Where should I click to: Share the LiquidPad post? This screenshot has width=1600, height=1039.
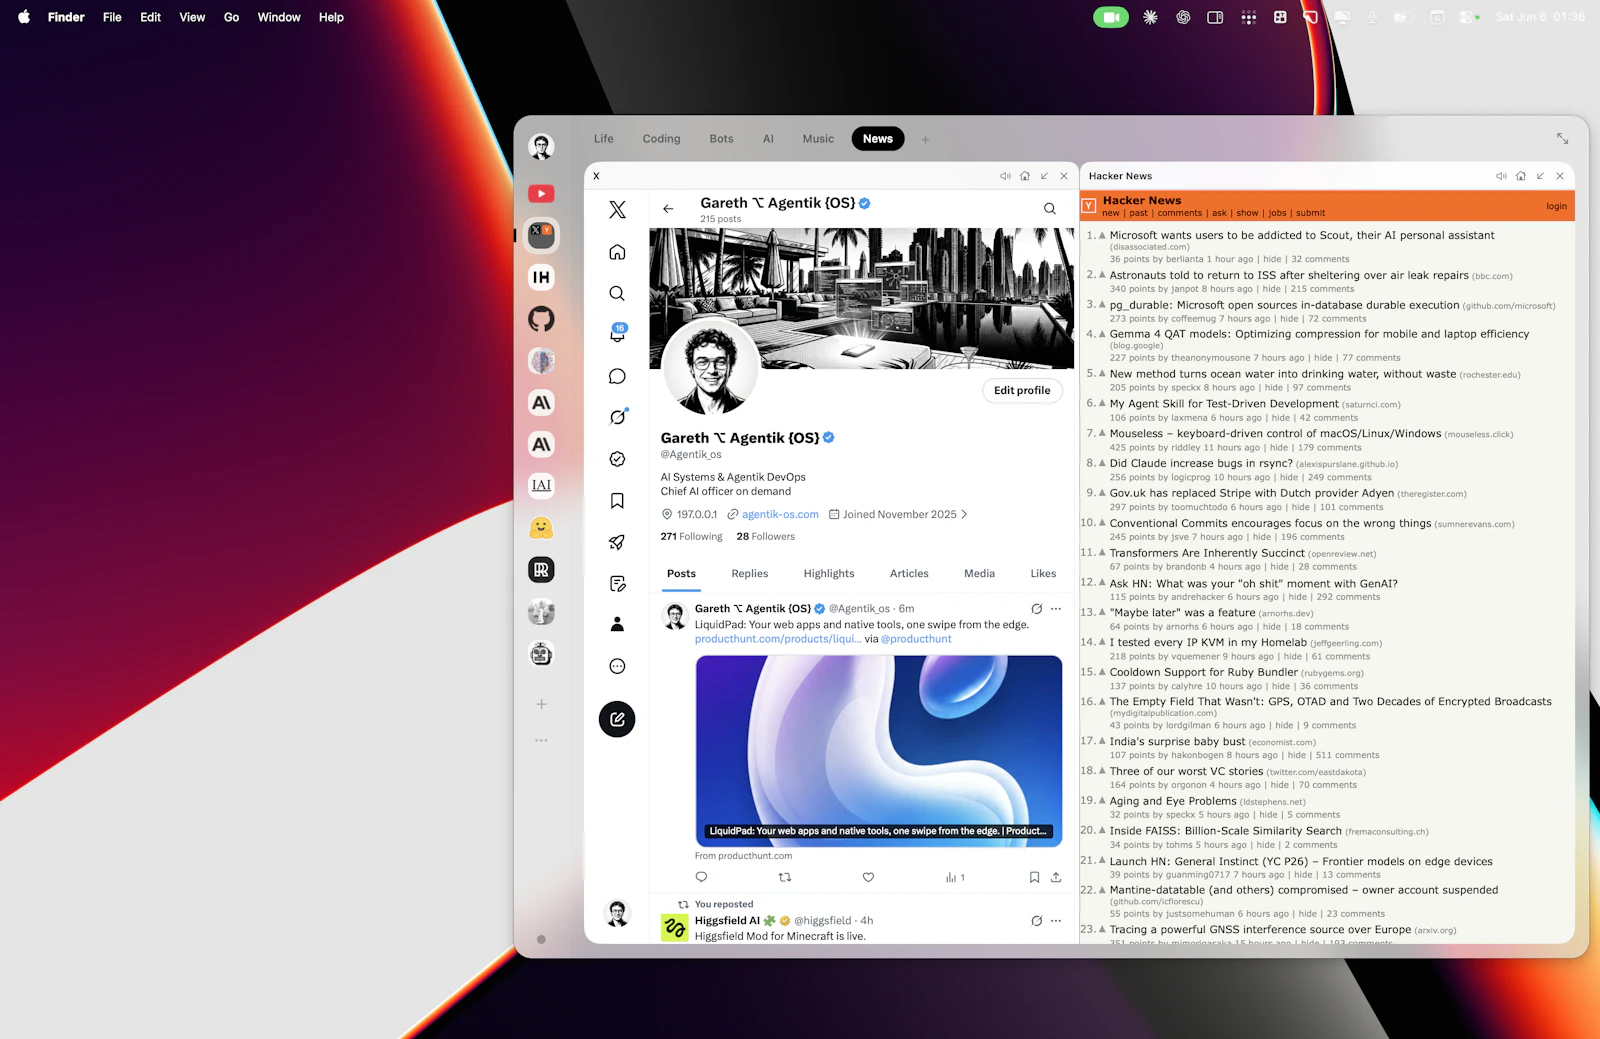pos(1056,877)
